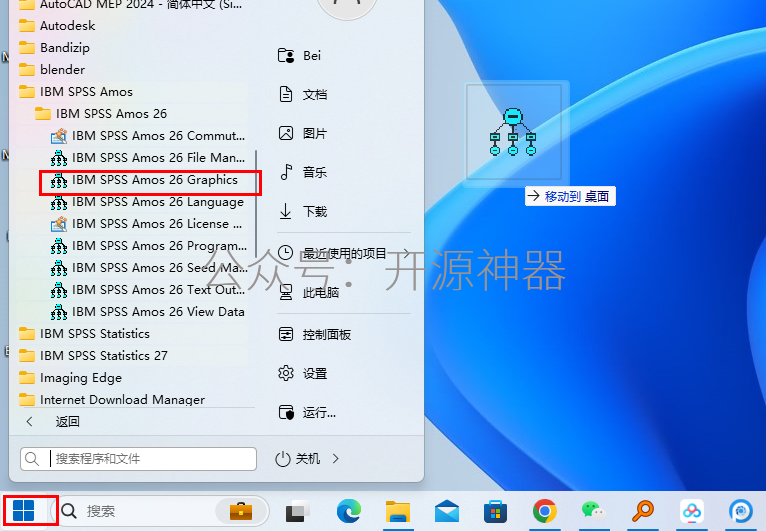
Task: Click the Windows Start button
Action: tap(23, 511)
